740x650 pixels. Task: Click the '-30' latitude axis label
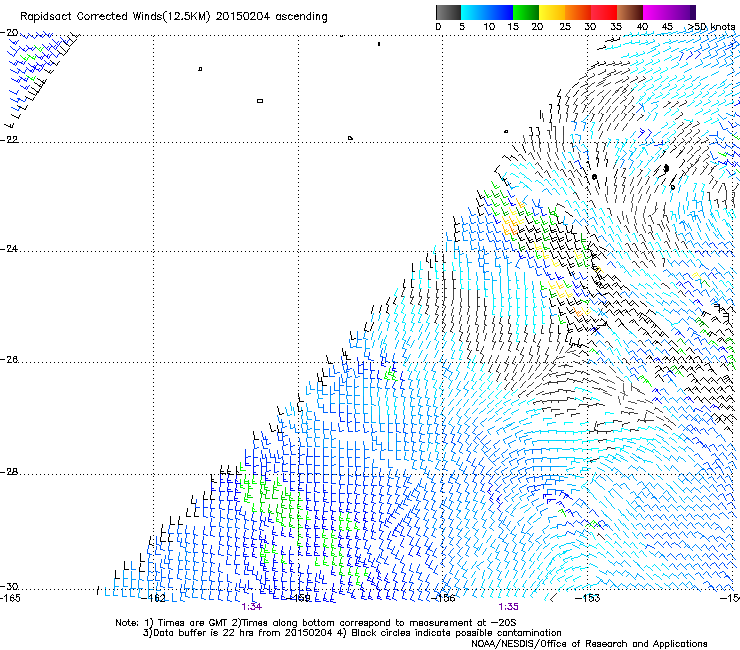coord(9,587)
